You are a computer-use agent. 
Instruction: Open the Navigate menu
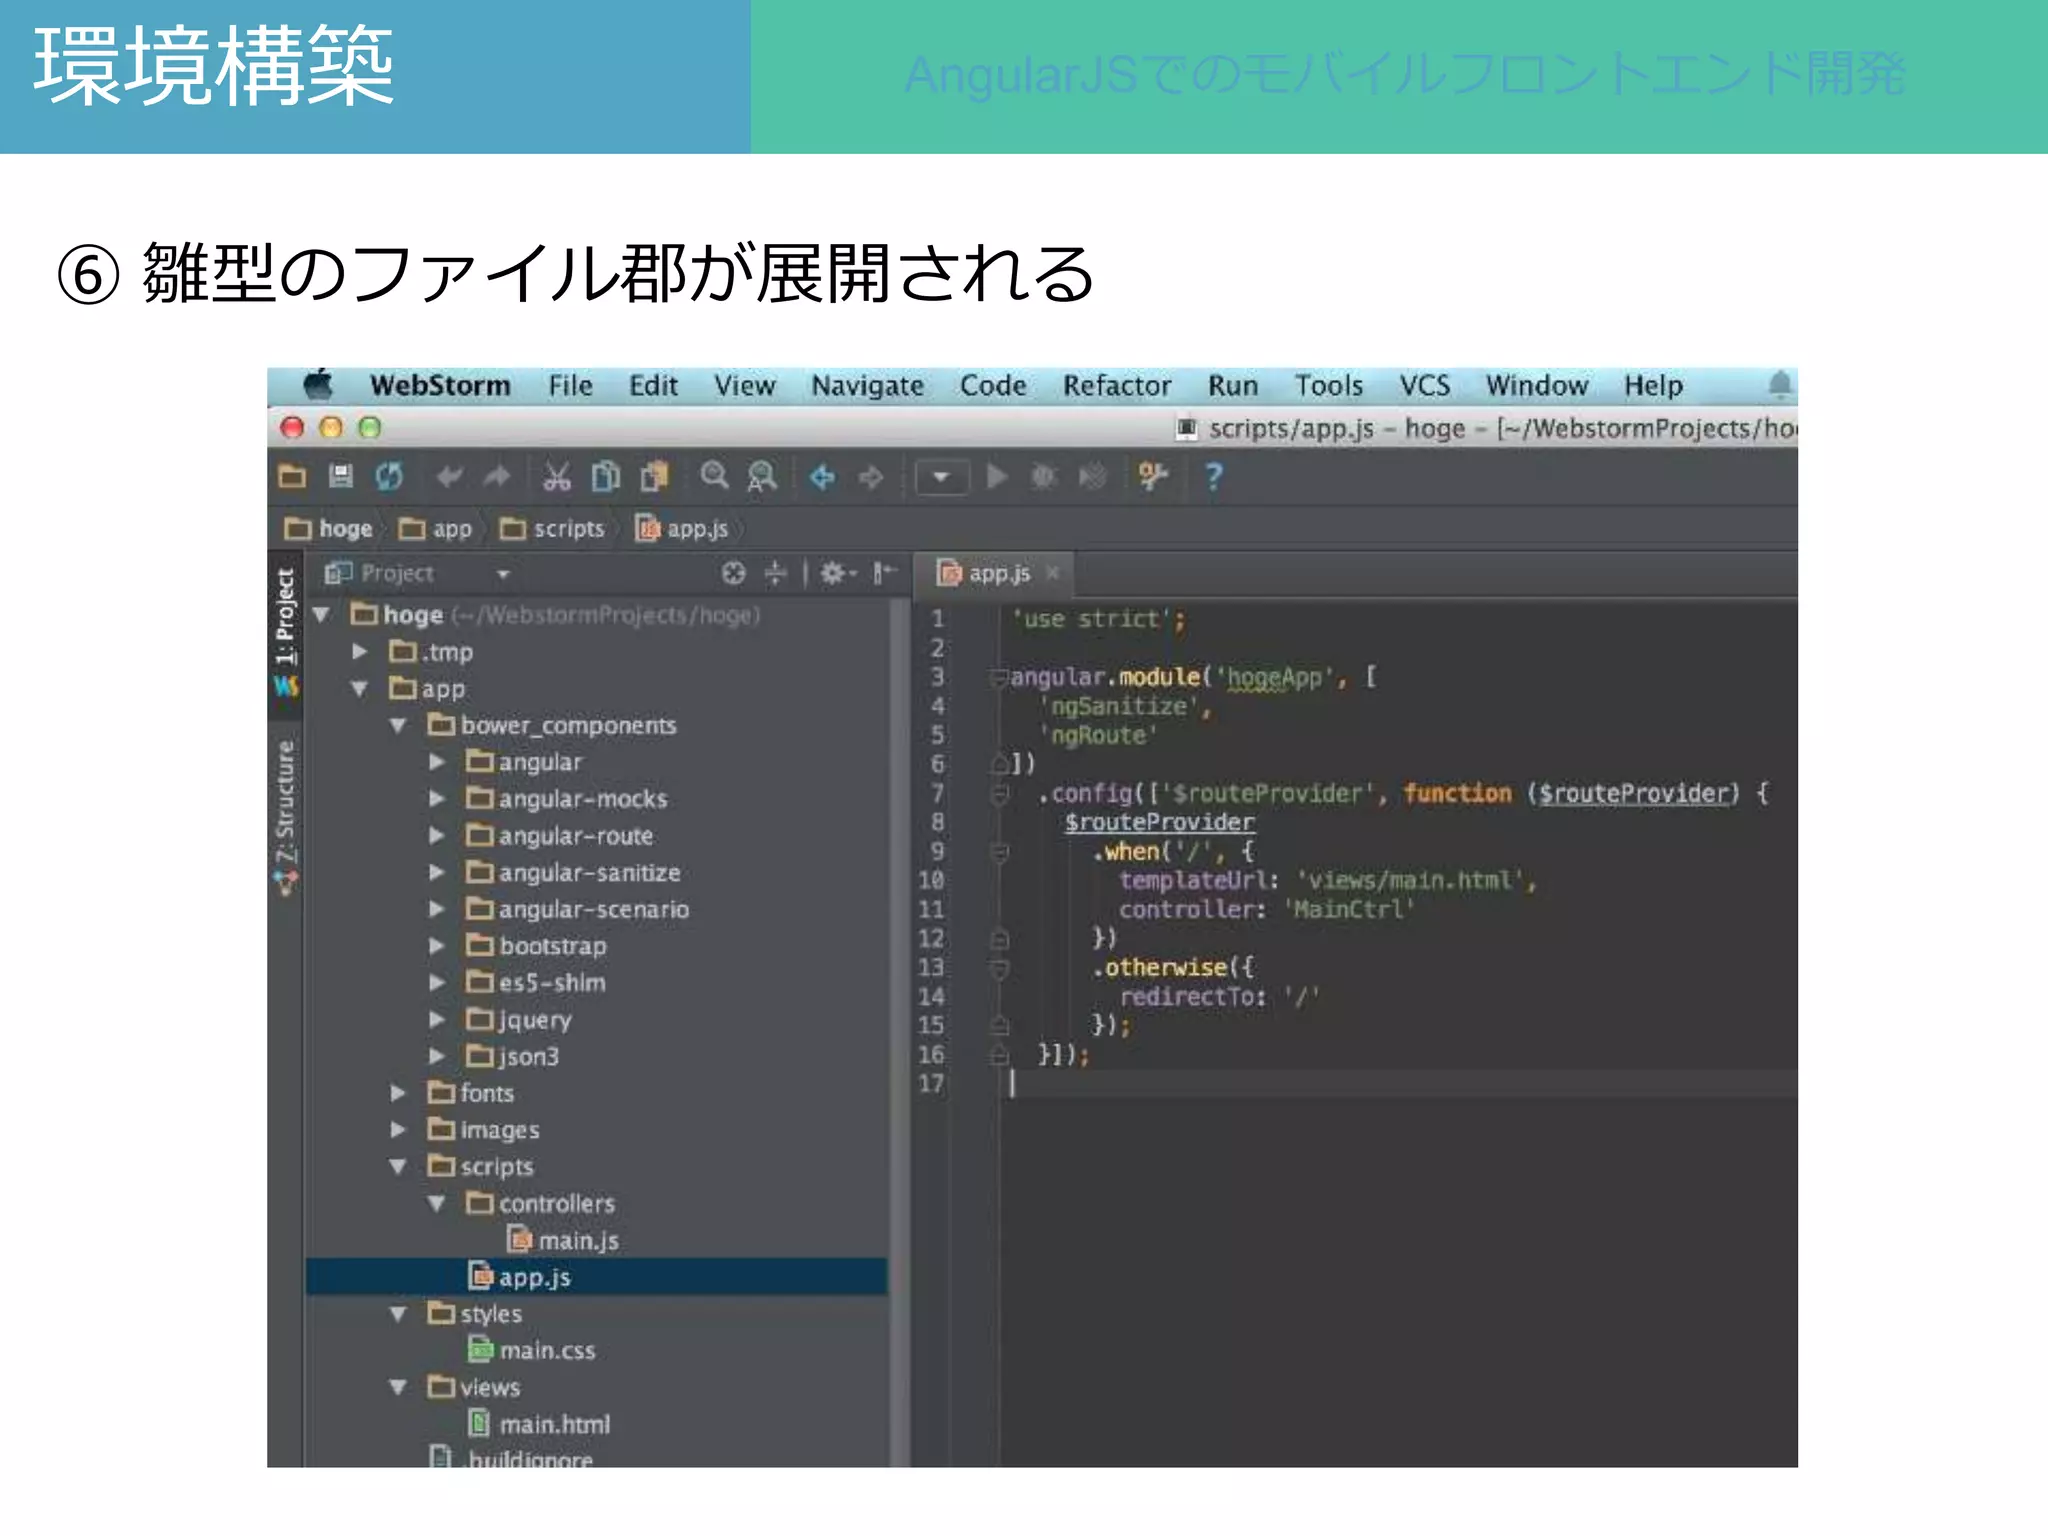(x=867, y=386)
